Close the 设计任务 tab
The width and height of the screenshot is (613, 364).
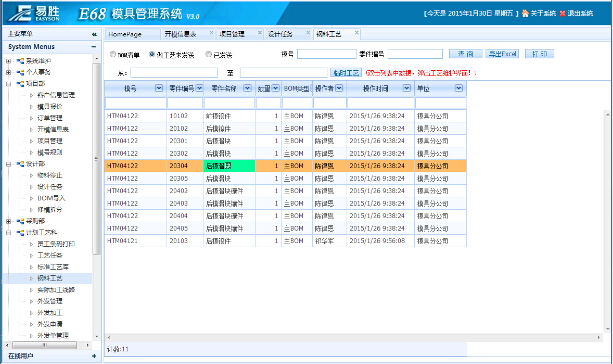click(x=308, y=33)
